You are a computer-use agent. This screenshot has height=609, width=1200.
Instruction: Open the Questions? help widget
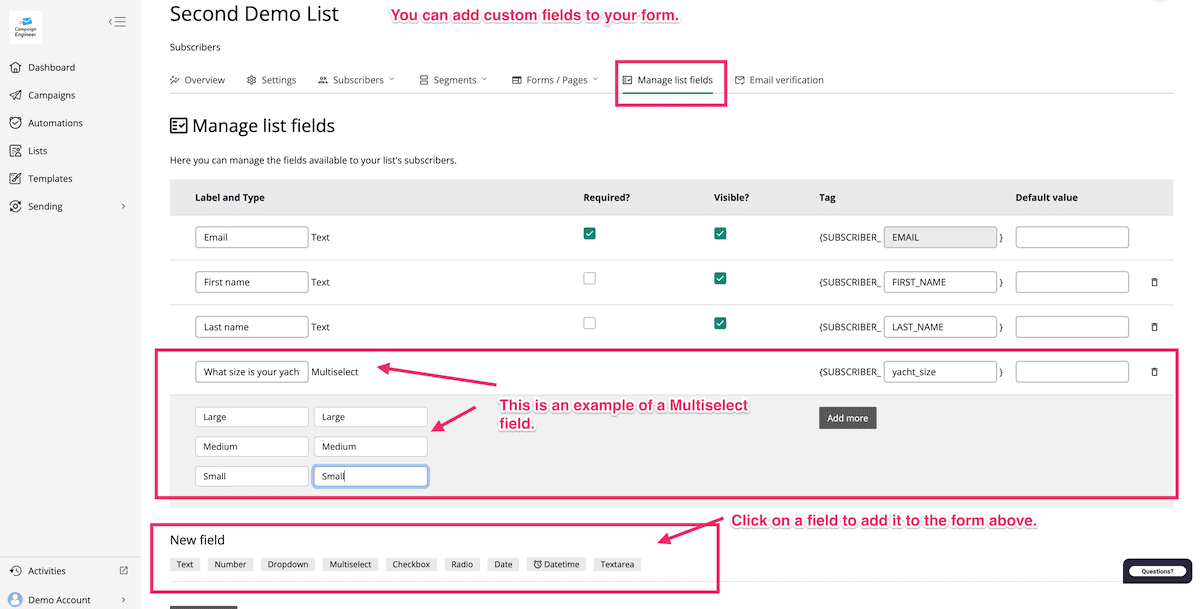click(1157, 571)
